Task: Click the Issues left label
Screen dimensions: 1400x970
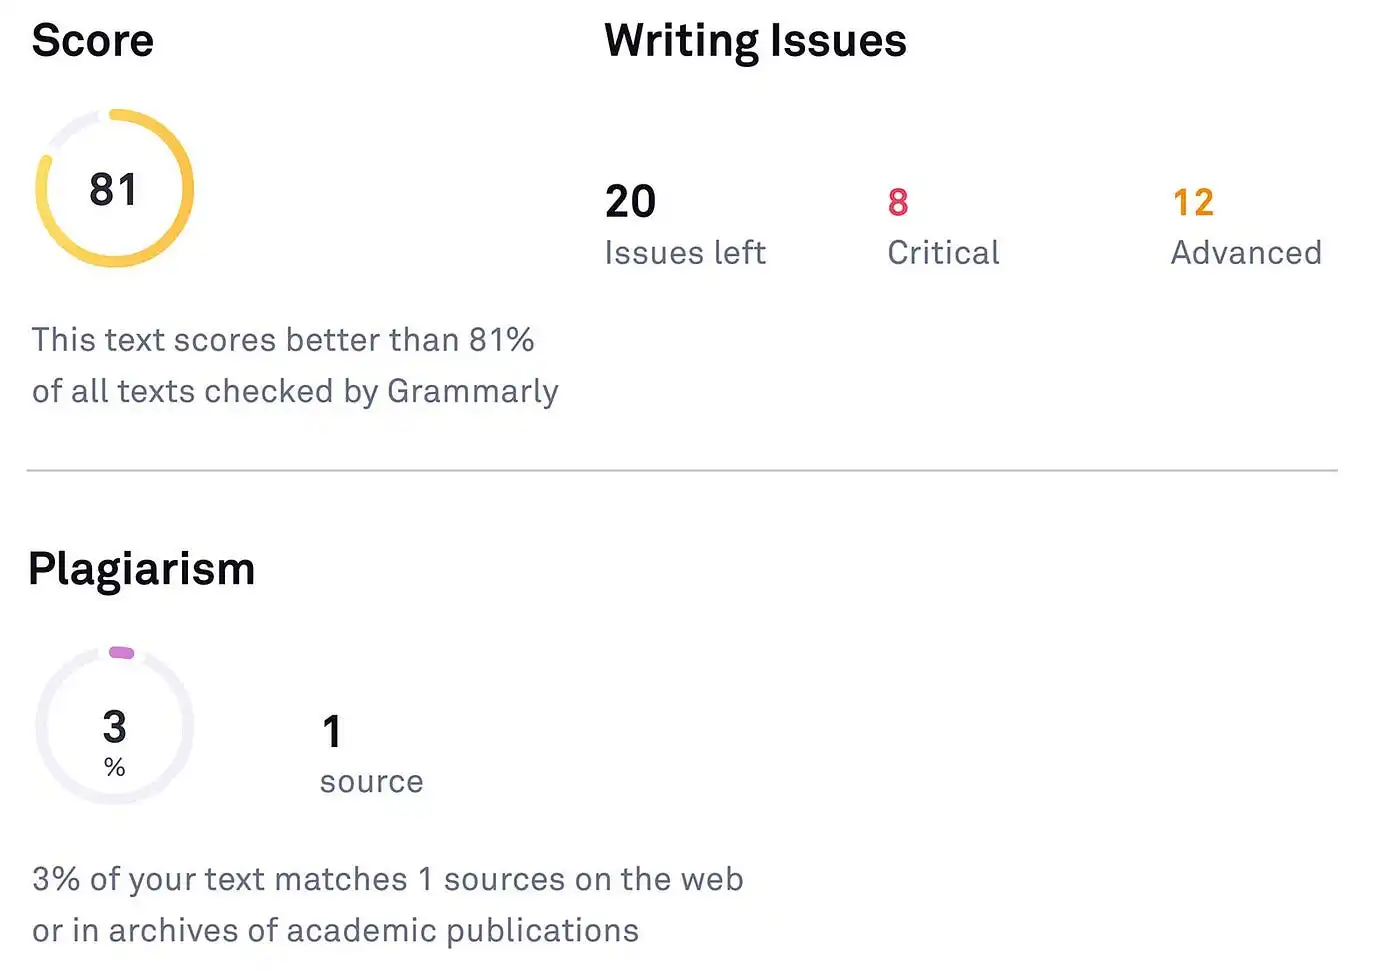Action: coord(685,253)
